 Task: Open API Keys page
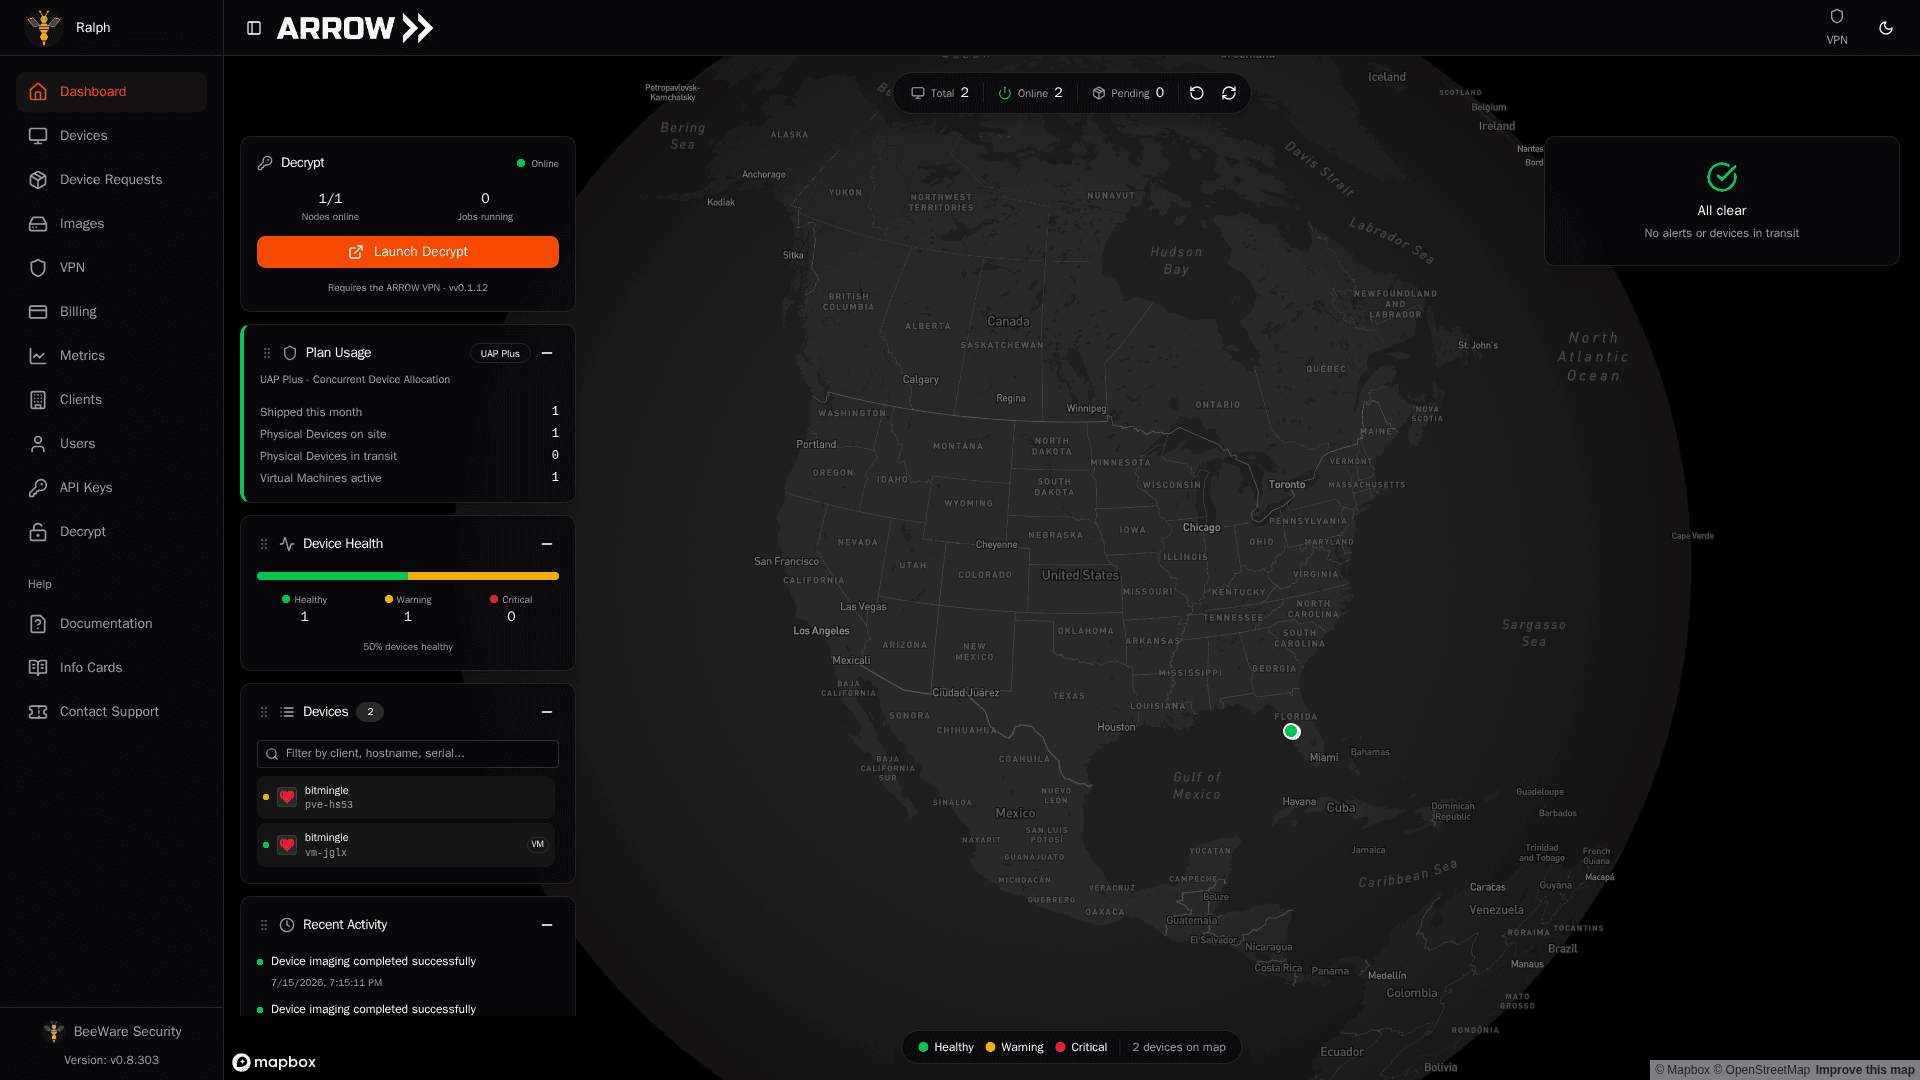point(111,488)
